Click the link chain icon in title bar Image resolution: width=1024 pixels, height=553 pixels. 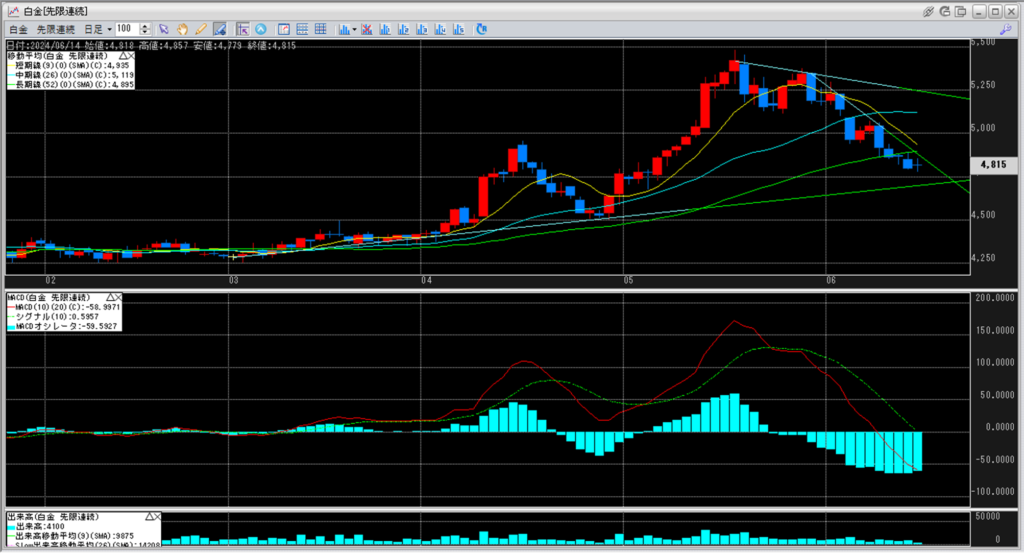coord(928,10)
